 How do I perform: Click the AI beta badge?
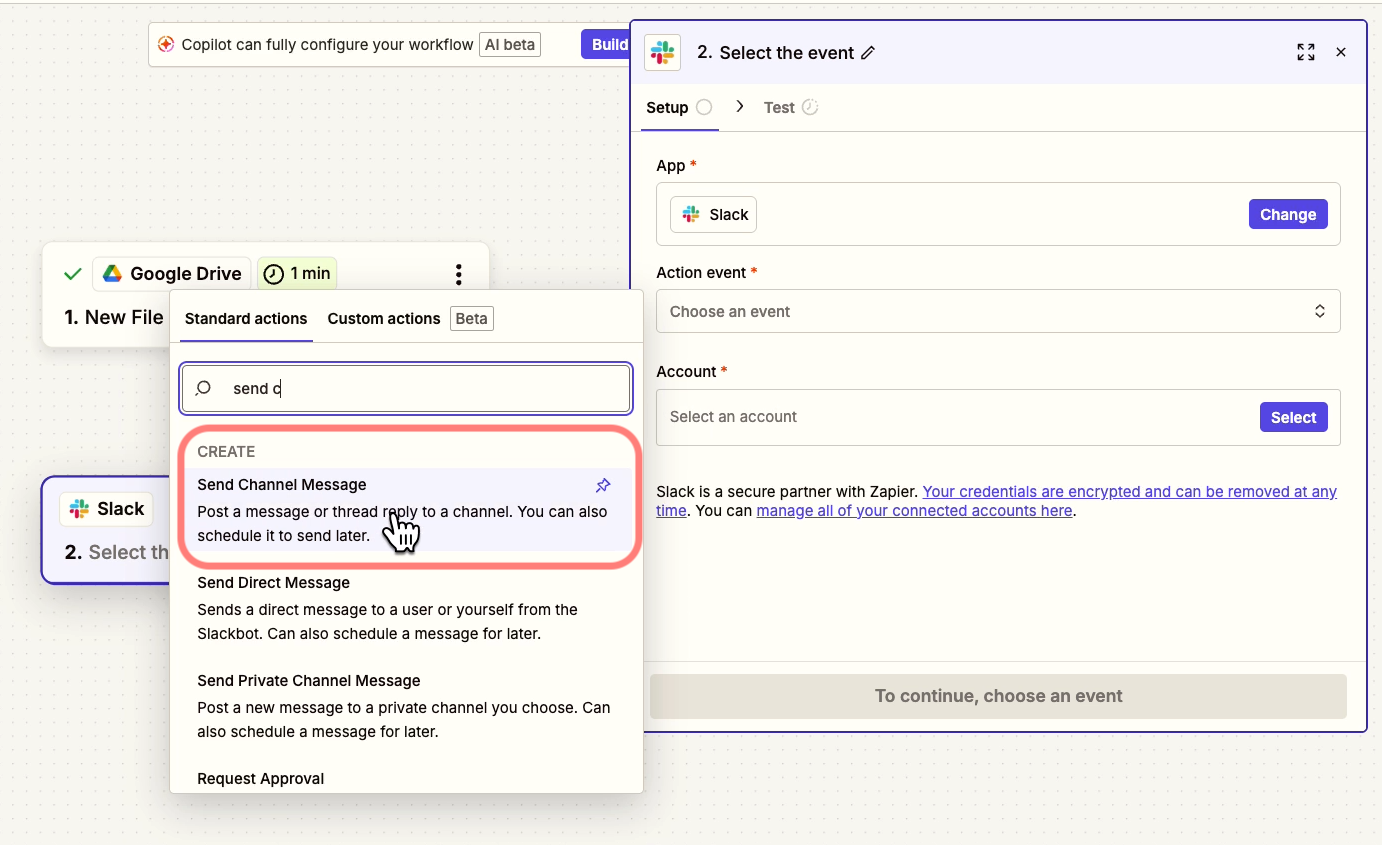[x=510, y=44]
